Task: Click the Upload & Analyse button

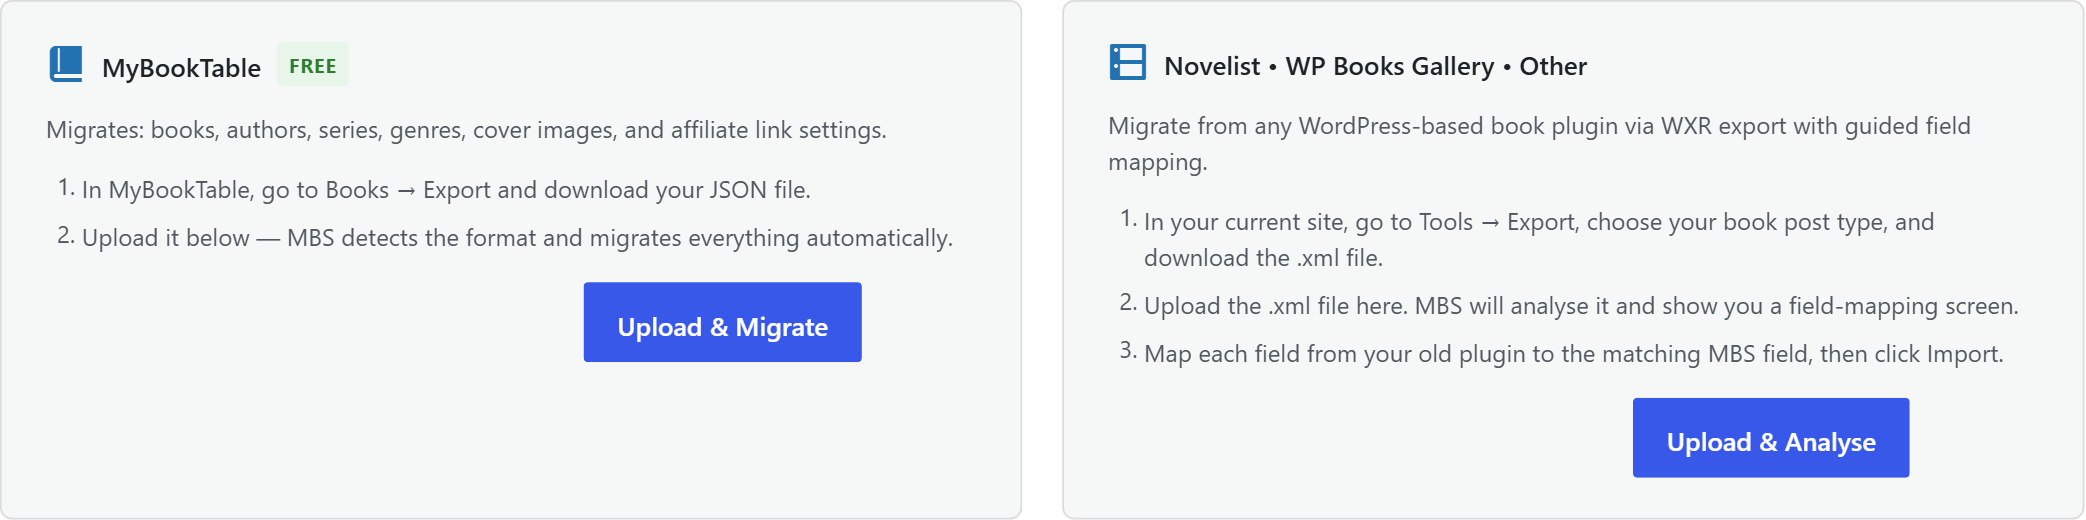Action: [1771, 438]
